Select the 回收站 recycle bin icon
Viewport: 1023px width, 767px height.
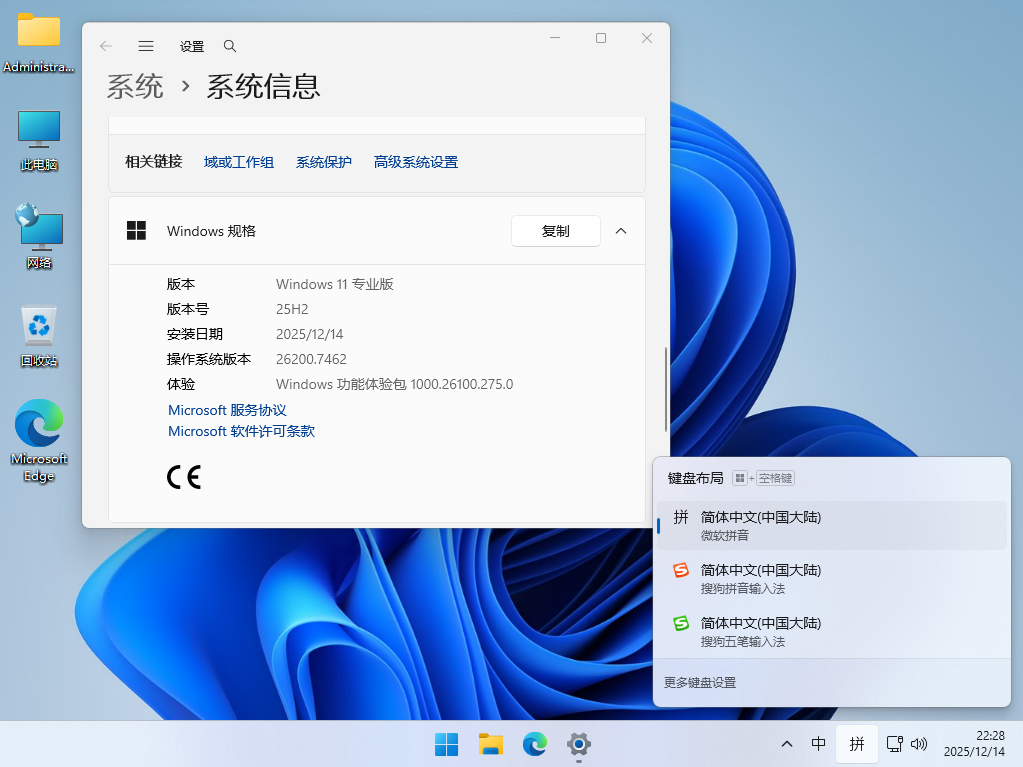[38, 336]
